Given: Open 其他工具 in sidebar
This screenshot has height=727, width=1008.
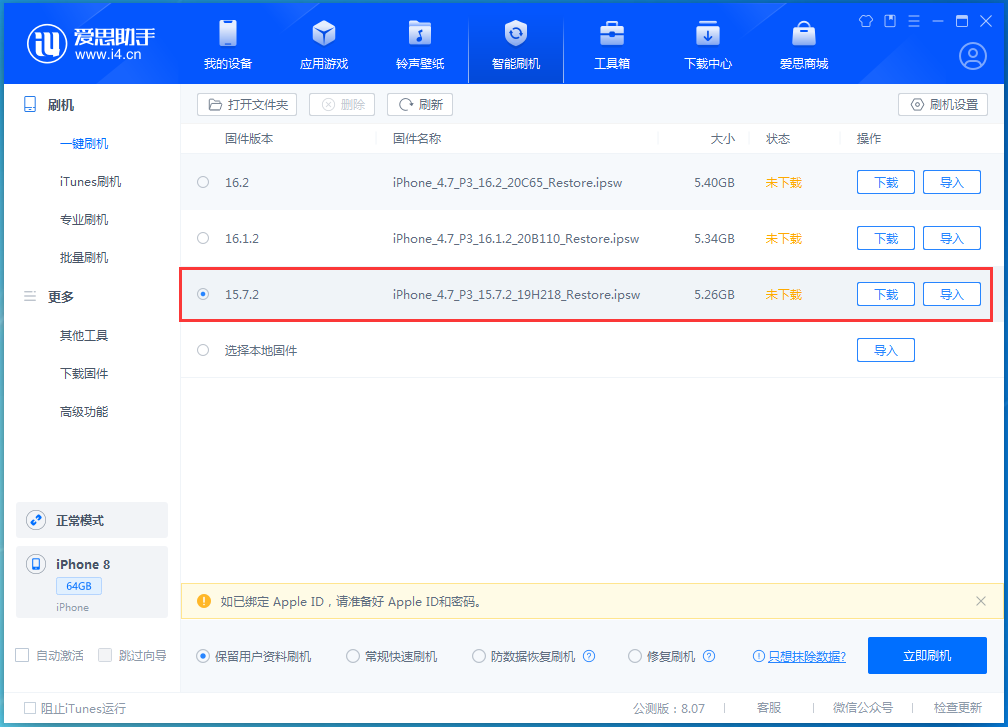Looking at the screenshot, I should tap(84, 335).
